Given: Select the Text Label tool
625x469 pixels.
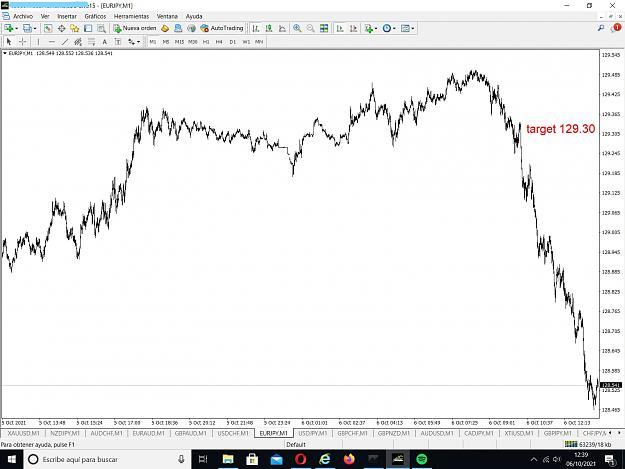Looking at the screenshot, I should [118, 42].
